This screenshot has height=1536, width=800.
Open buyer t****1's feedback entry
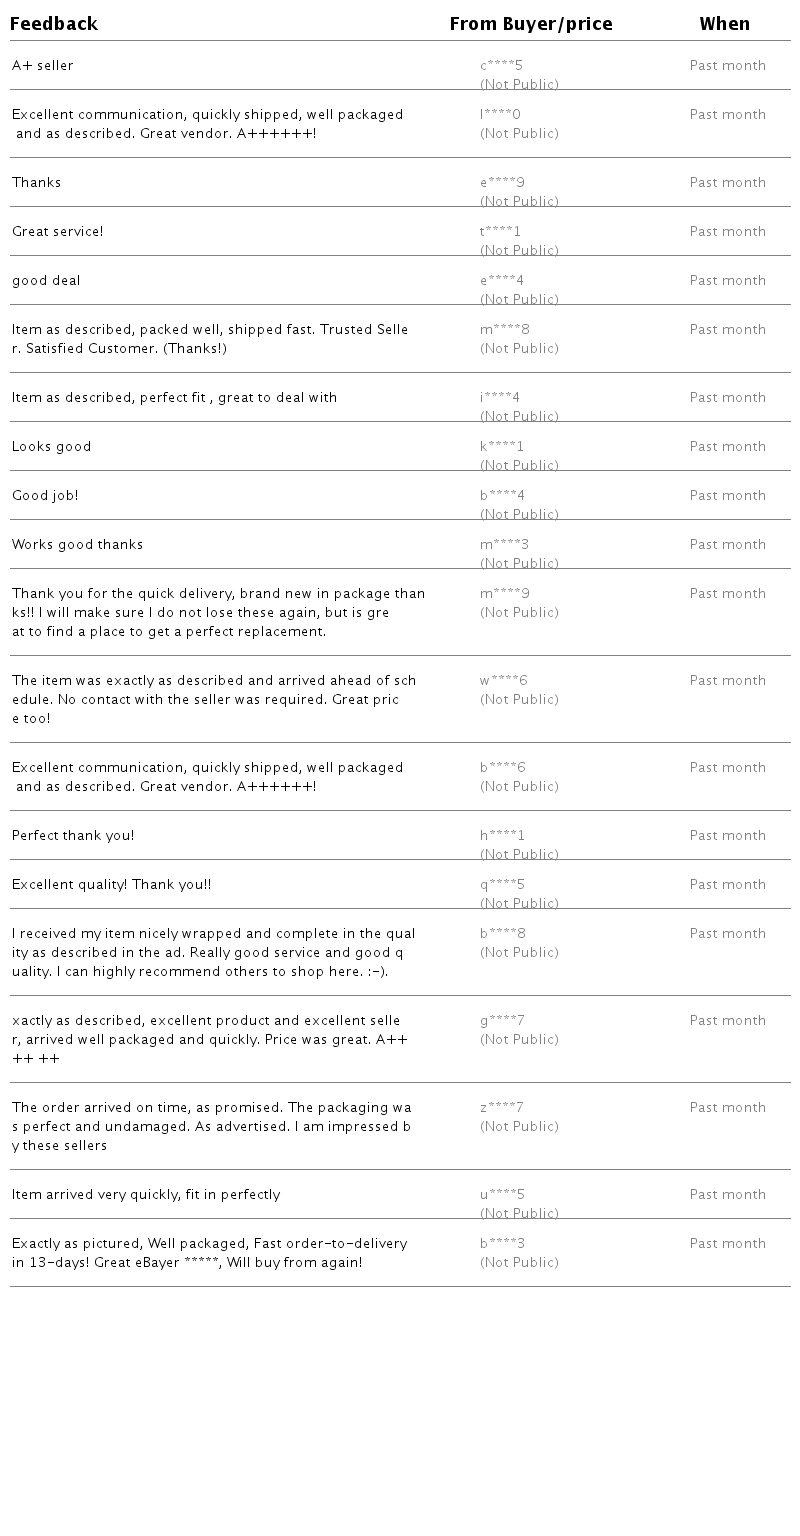coord(500,232)
